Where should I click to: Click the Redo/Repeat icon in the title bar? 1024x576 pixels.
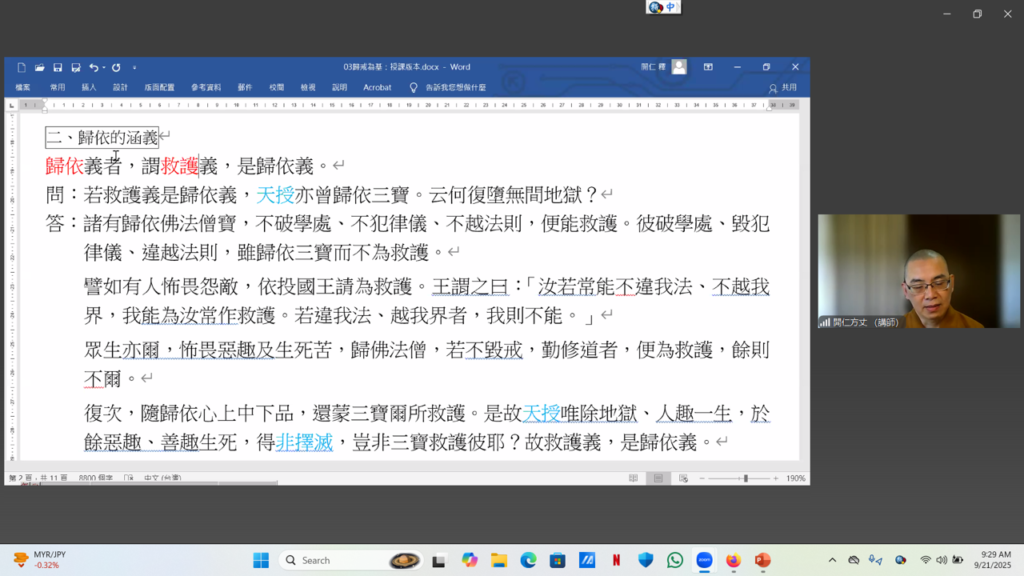click(116, 68)
